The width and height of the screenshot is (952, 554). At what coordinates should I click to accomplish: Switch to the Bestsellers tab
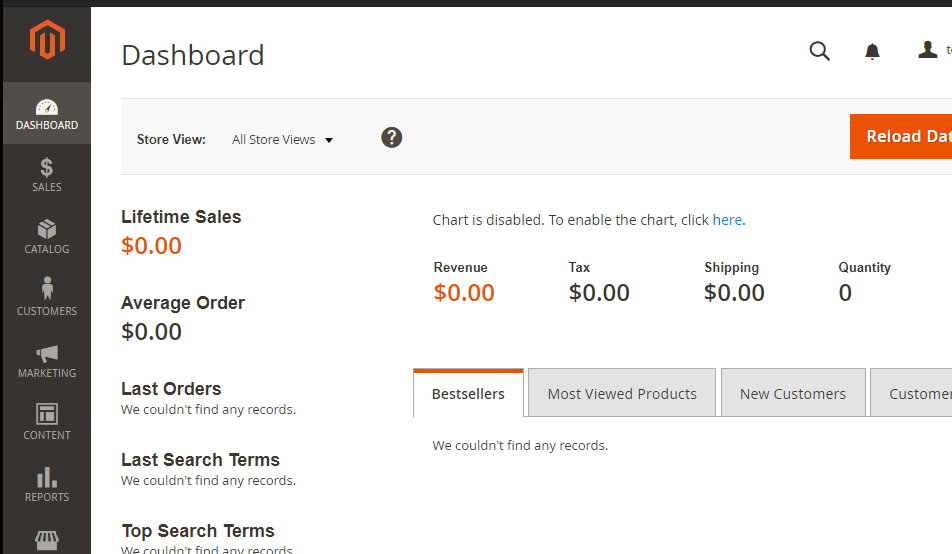[468, 394]
